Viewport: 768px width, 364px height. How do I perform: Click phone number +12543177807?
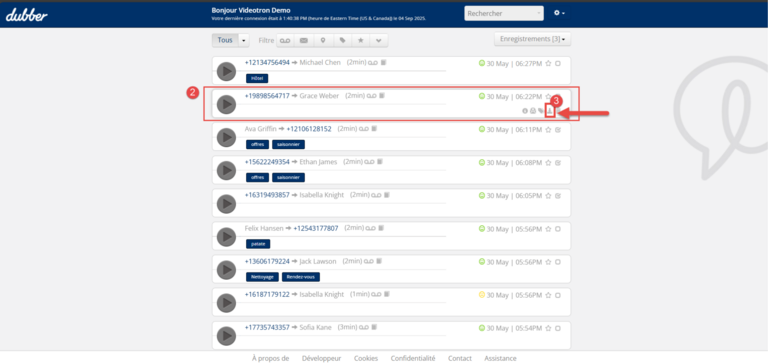coord(316,228)
